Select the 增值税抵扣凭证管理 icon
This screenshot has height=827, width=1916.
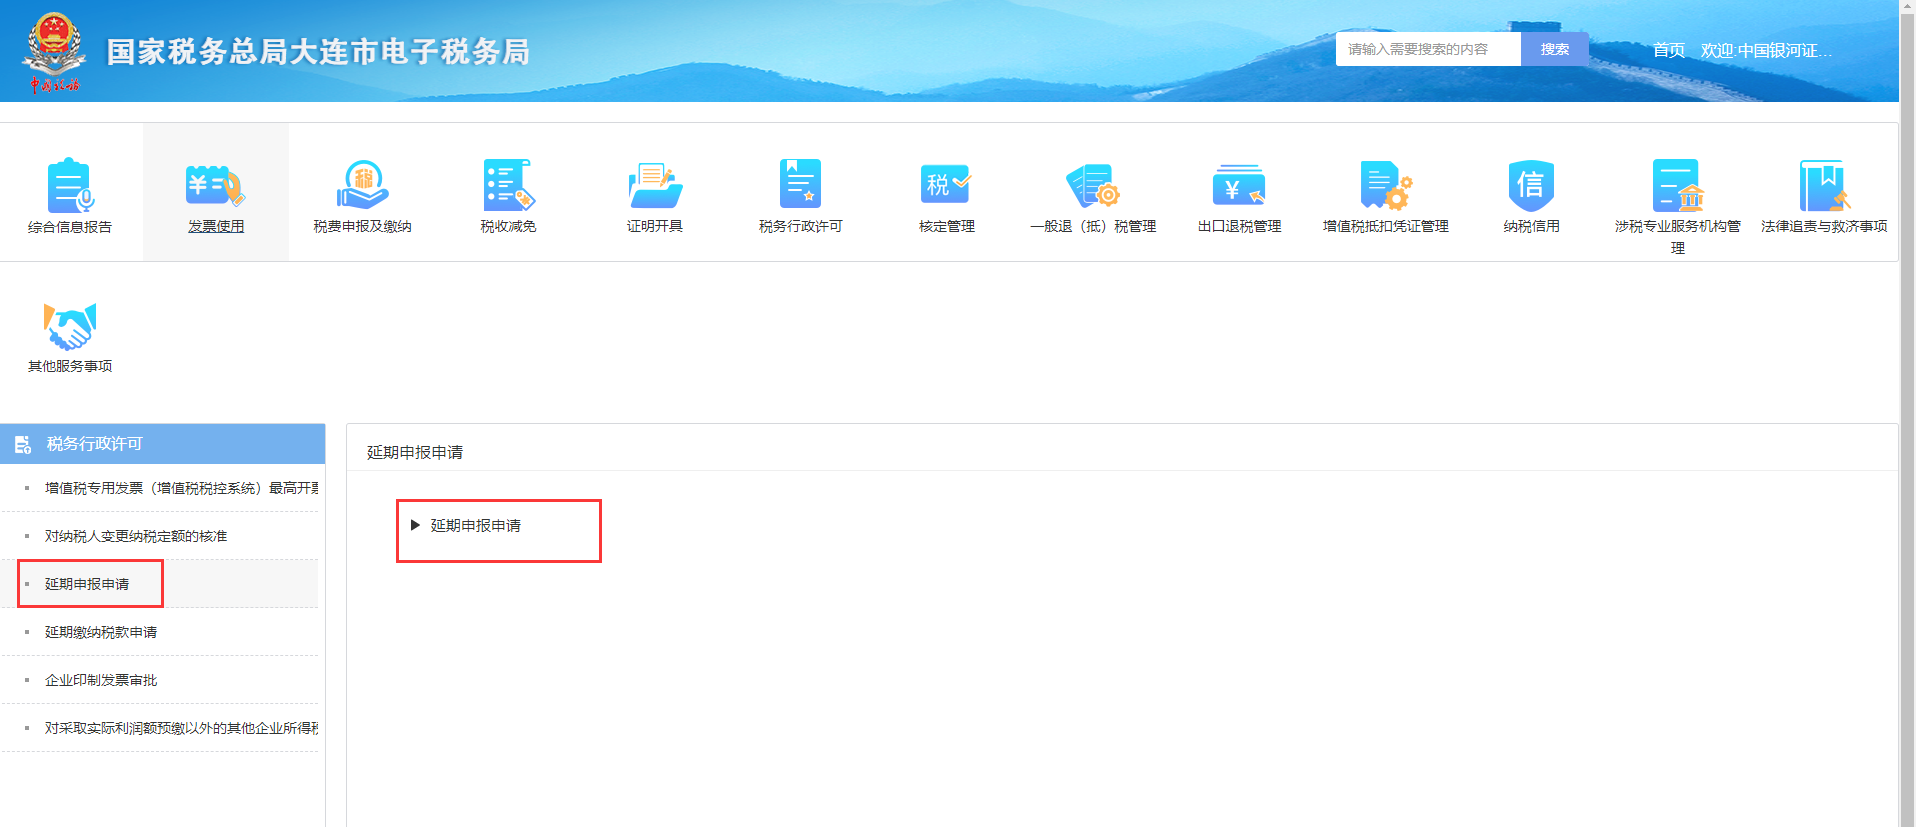[x=1386, y=186]
